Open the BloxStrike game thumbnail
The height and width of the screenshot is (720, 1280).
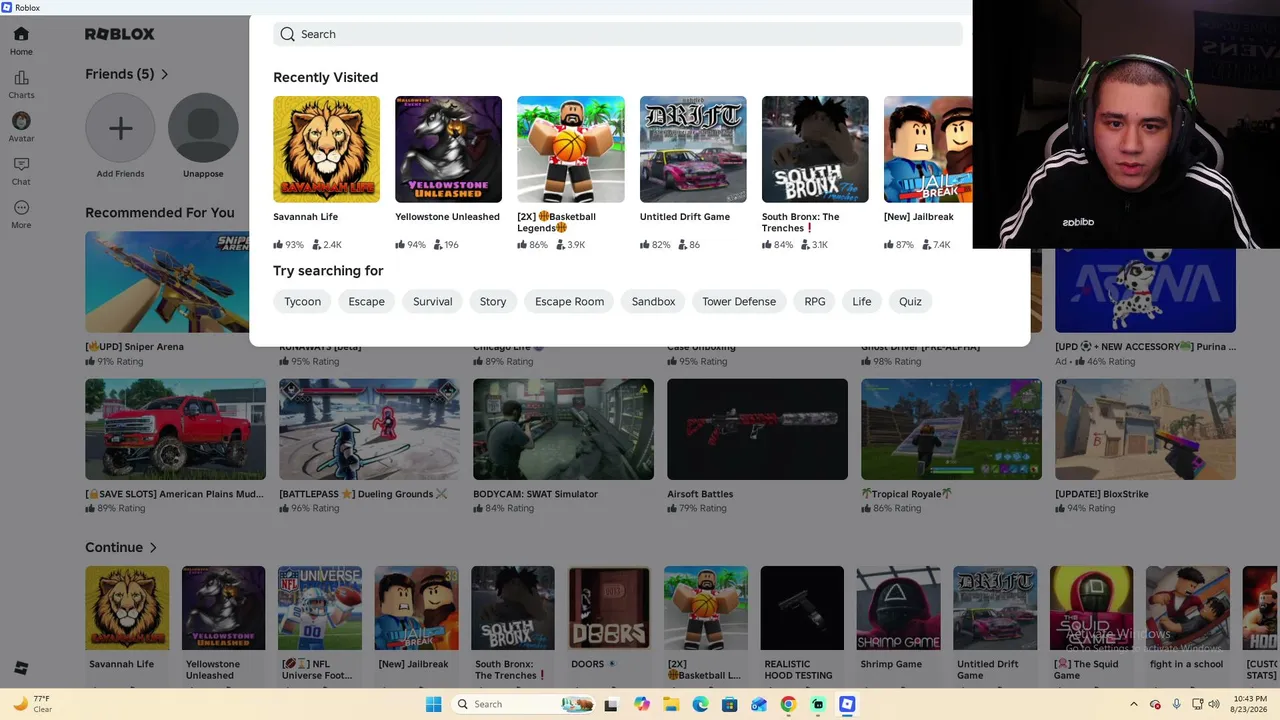tap(1145, 429)
